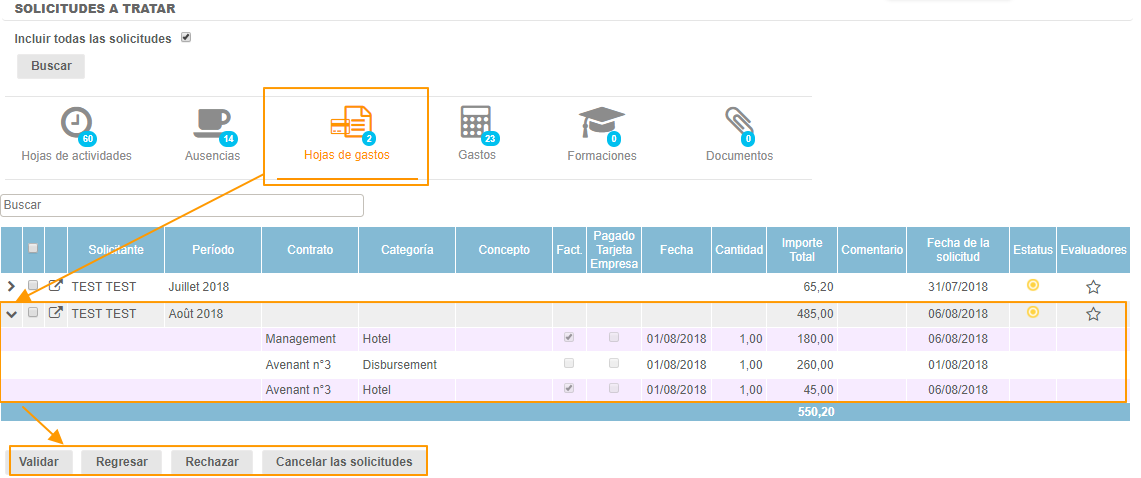Viewport: 1141px width, 478px height.
Task: Collapse the Août 2018 expense row
Action: [12, 314]
